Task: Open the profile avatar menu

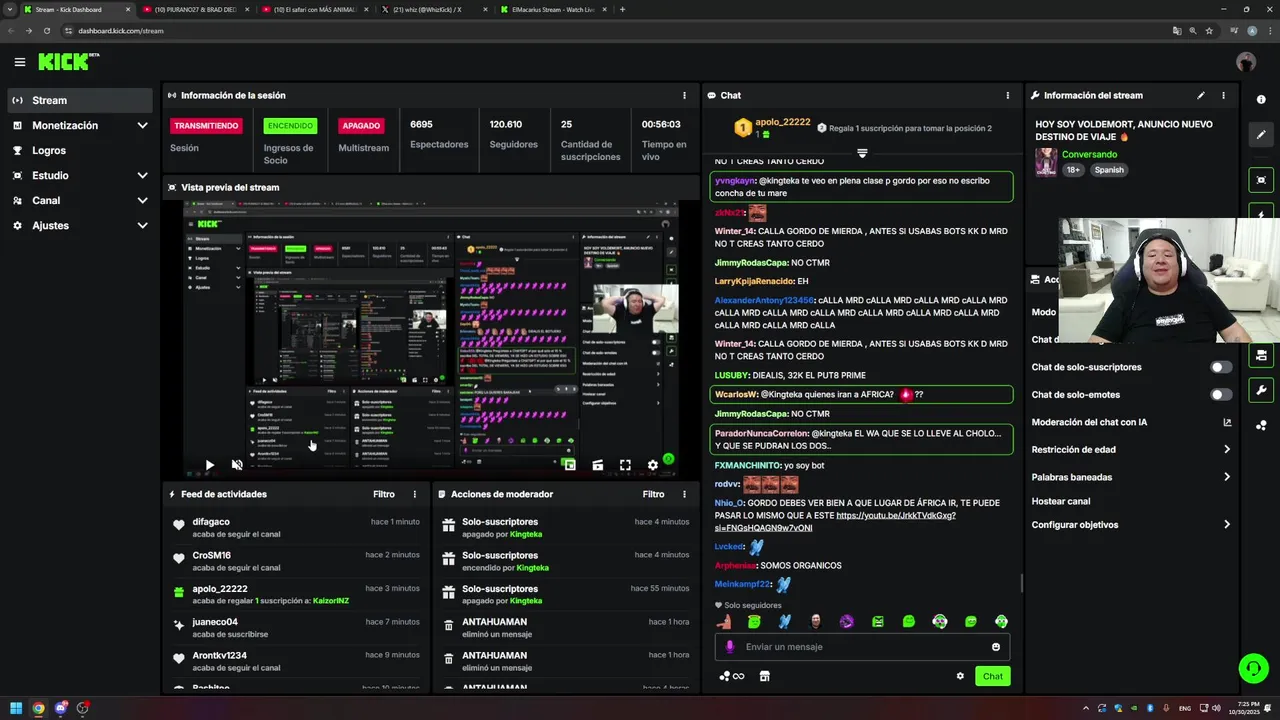Action: click(x=1245, y=62)
